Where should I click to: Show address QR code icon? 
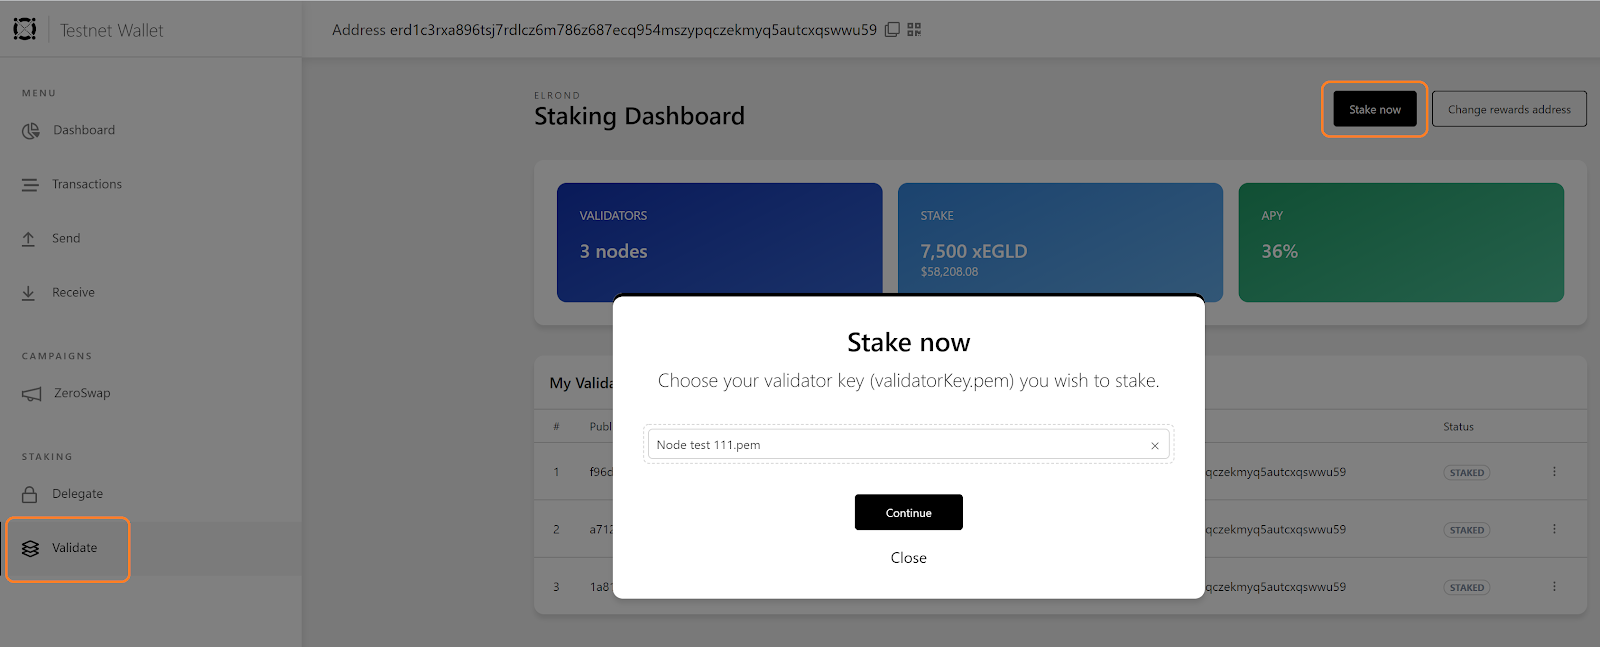(914, 30)
